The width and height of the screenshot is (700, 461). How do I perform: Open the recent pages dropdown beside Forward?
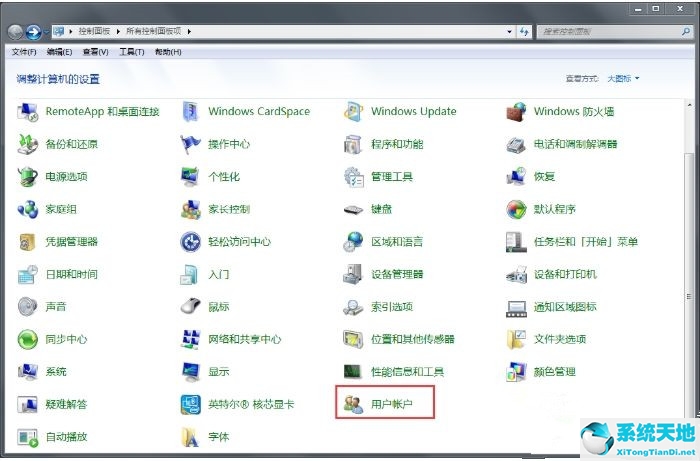tap(46, 32)
